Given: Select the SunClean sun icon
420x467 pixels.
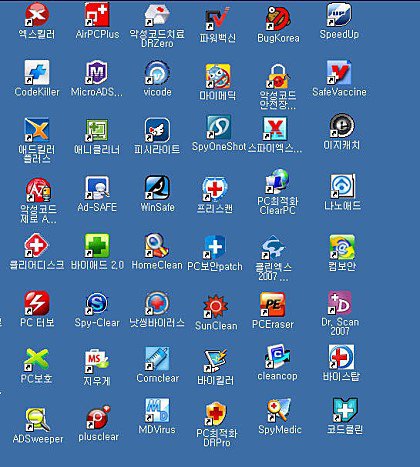Looking at the screenshot, I should 216,306.
